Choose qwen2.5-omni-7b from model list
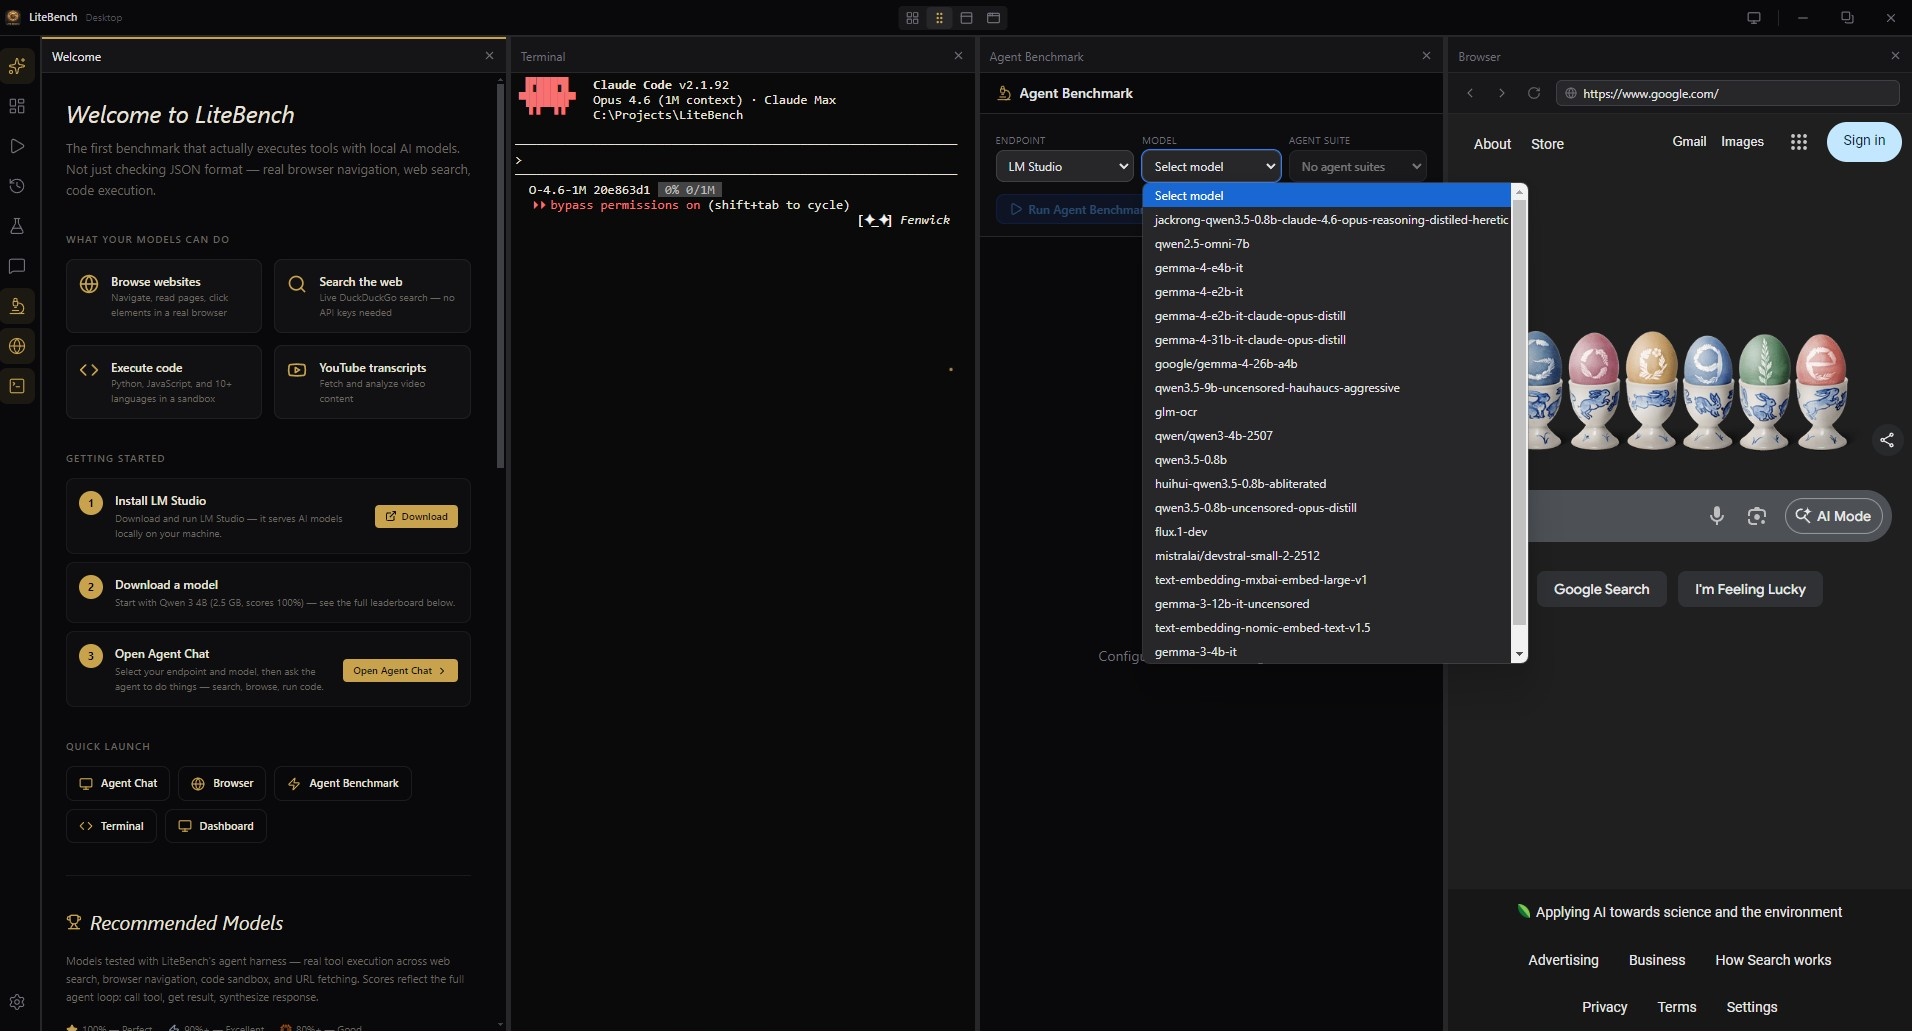1912x1031 pixels. (x=1326, y=244)
